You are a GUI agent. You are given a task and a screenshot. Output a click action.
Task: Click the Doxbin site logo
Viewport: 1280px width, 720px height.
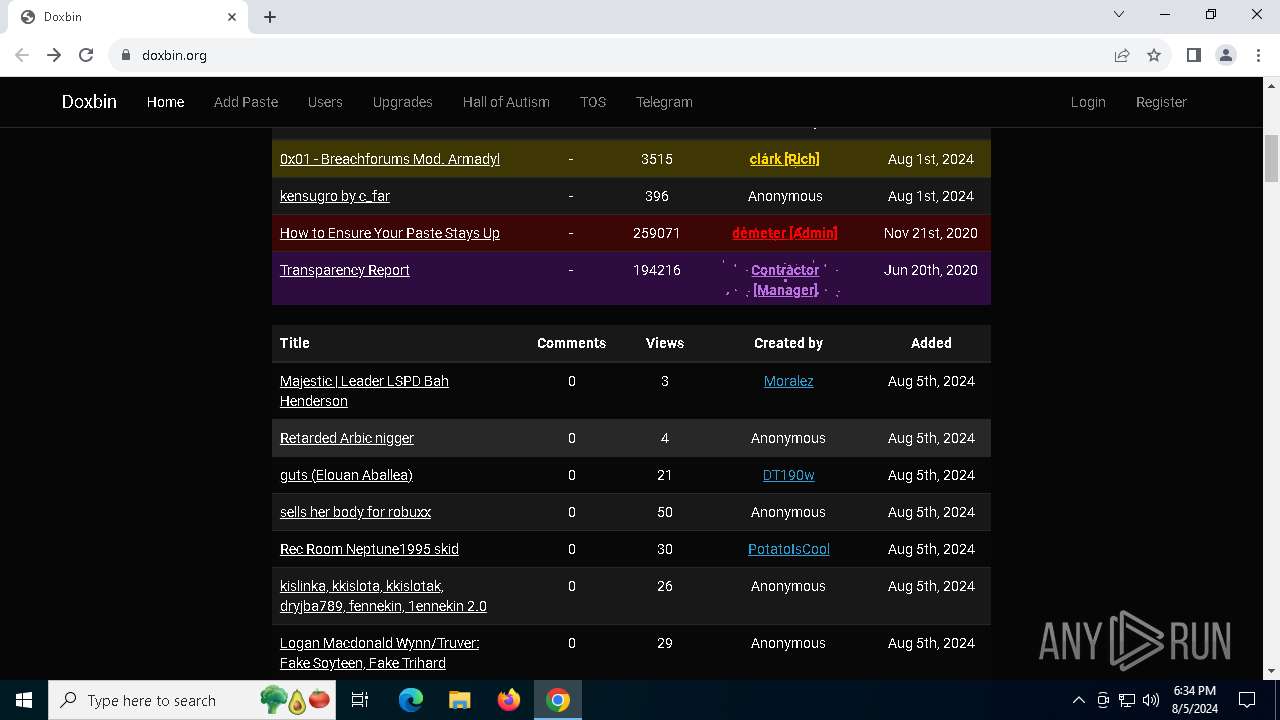click(x=89, y=102)
